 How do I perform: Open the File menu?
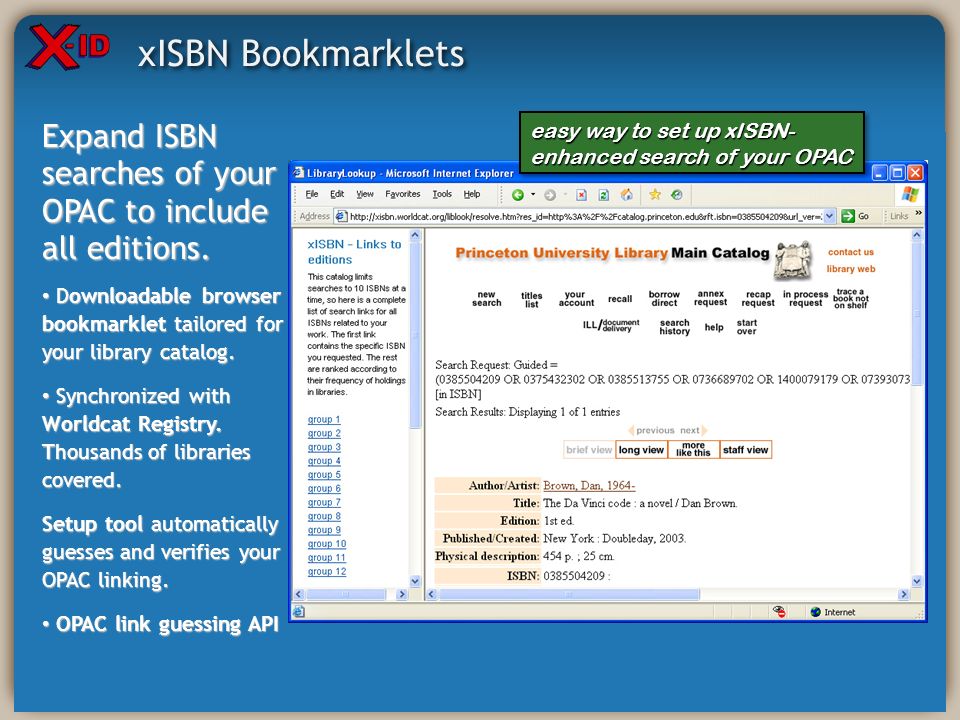point(312,194)
